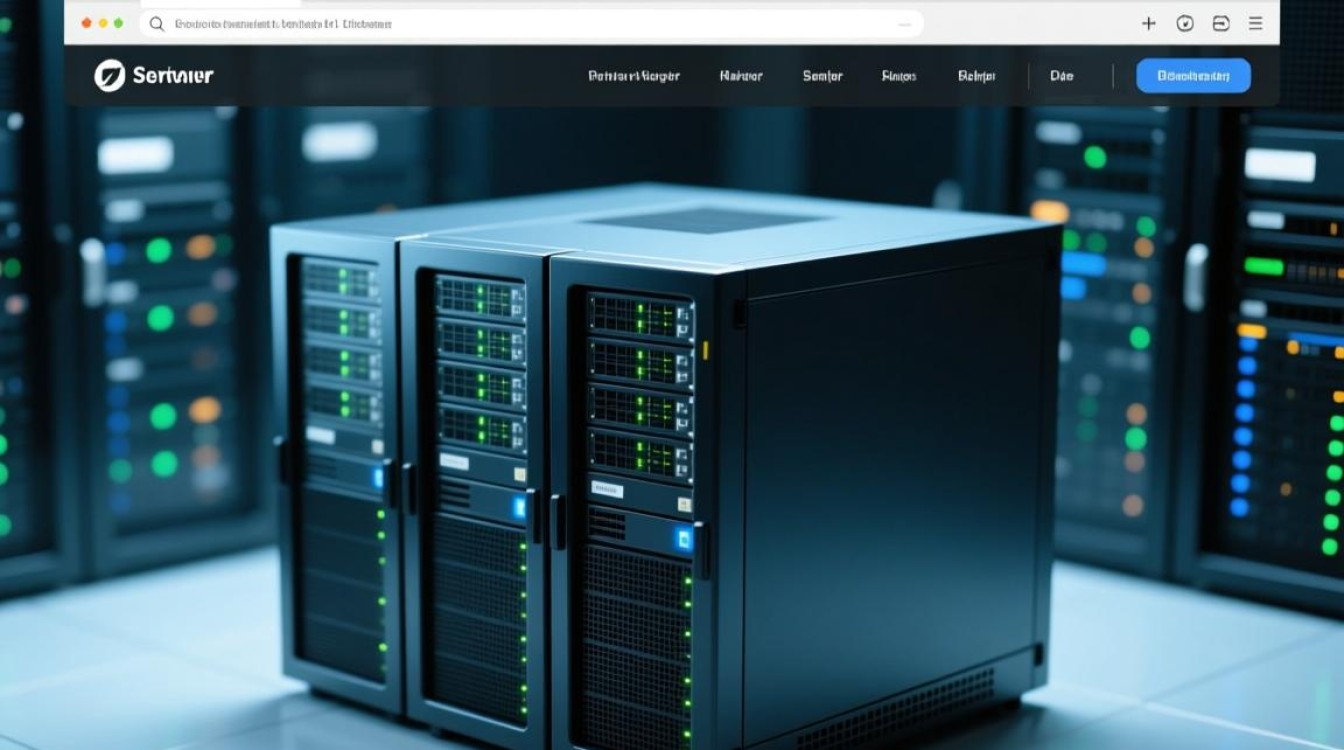Close window with red dot
This screenshot has height=750, width=1344.
point(86,23)
